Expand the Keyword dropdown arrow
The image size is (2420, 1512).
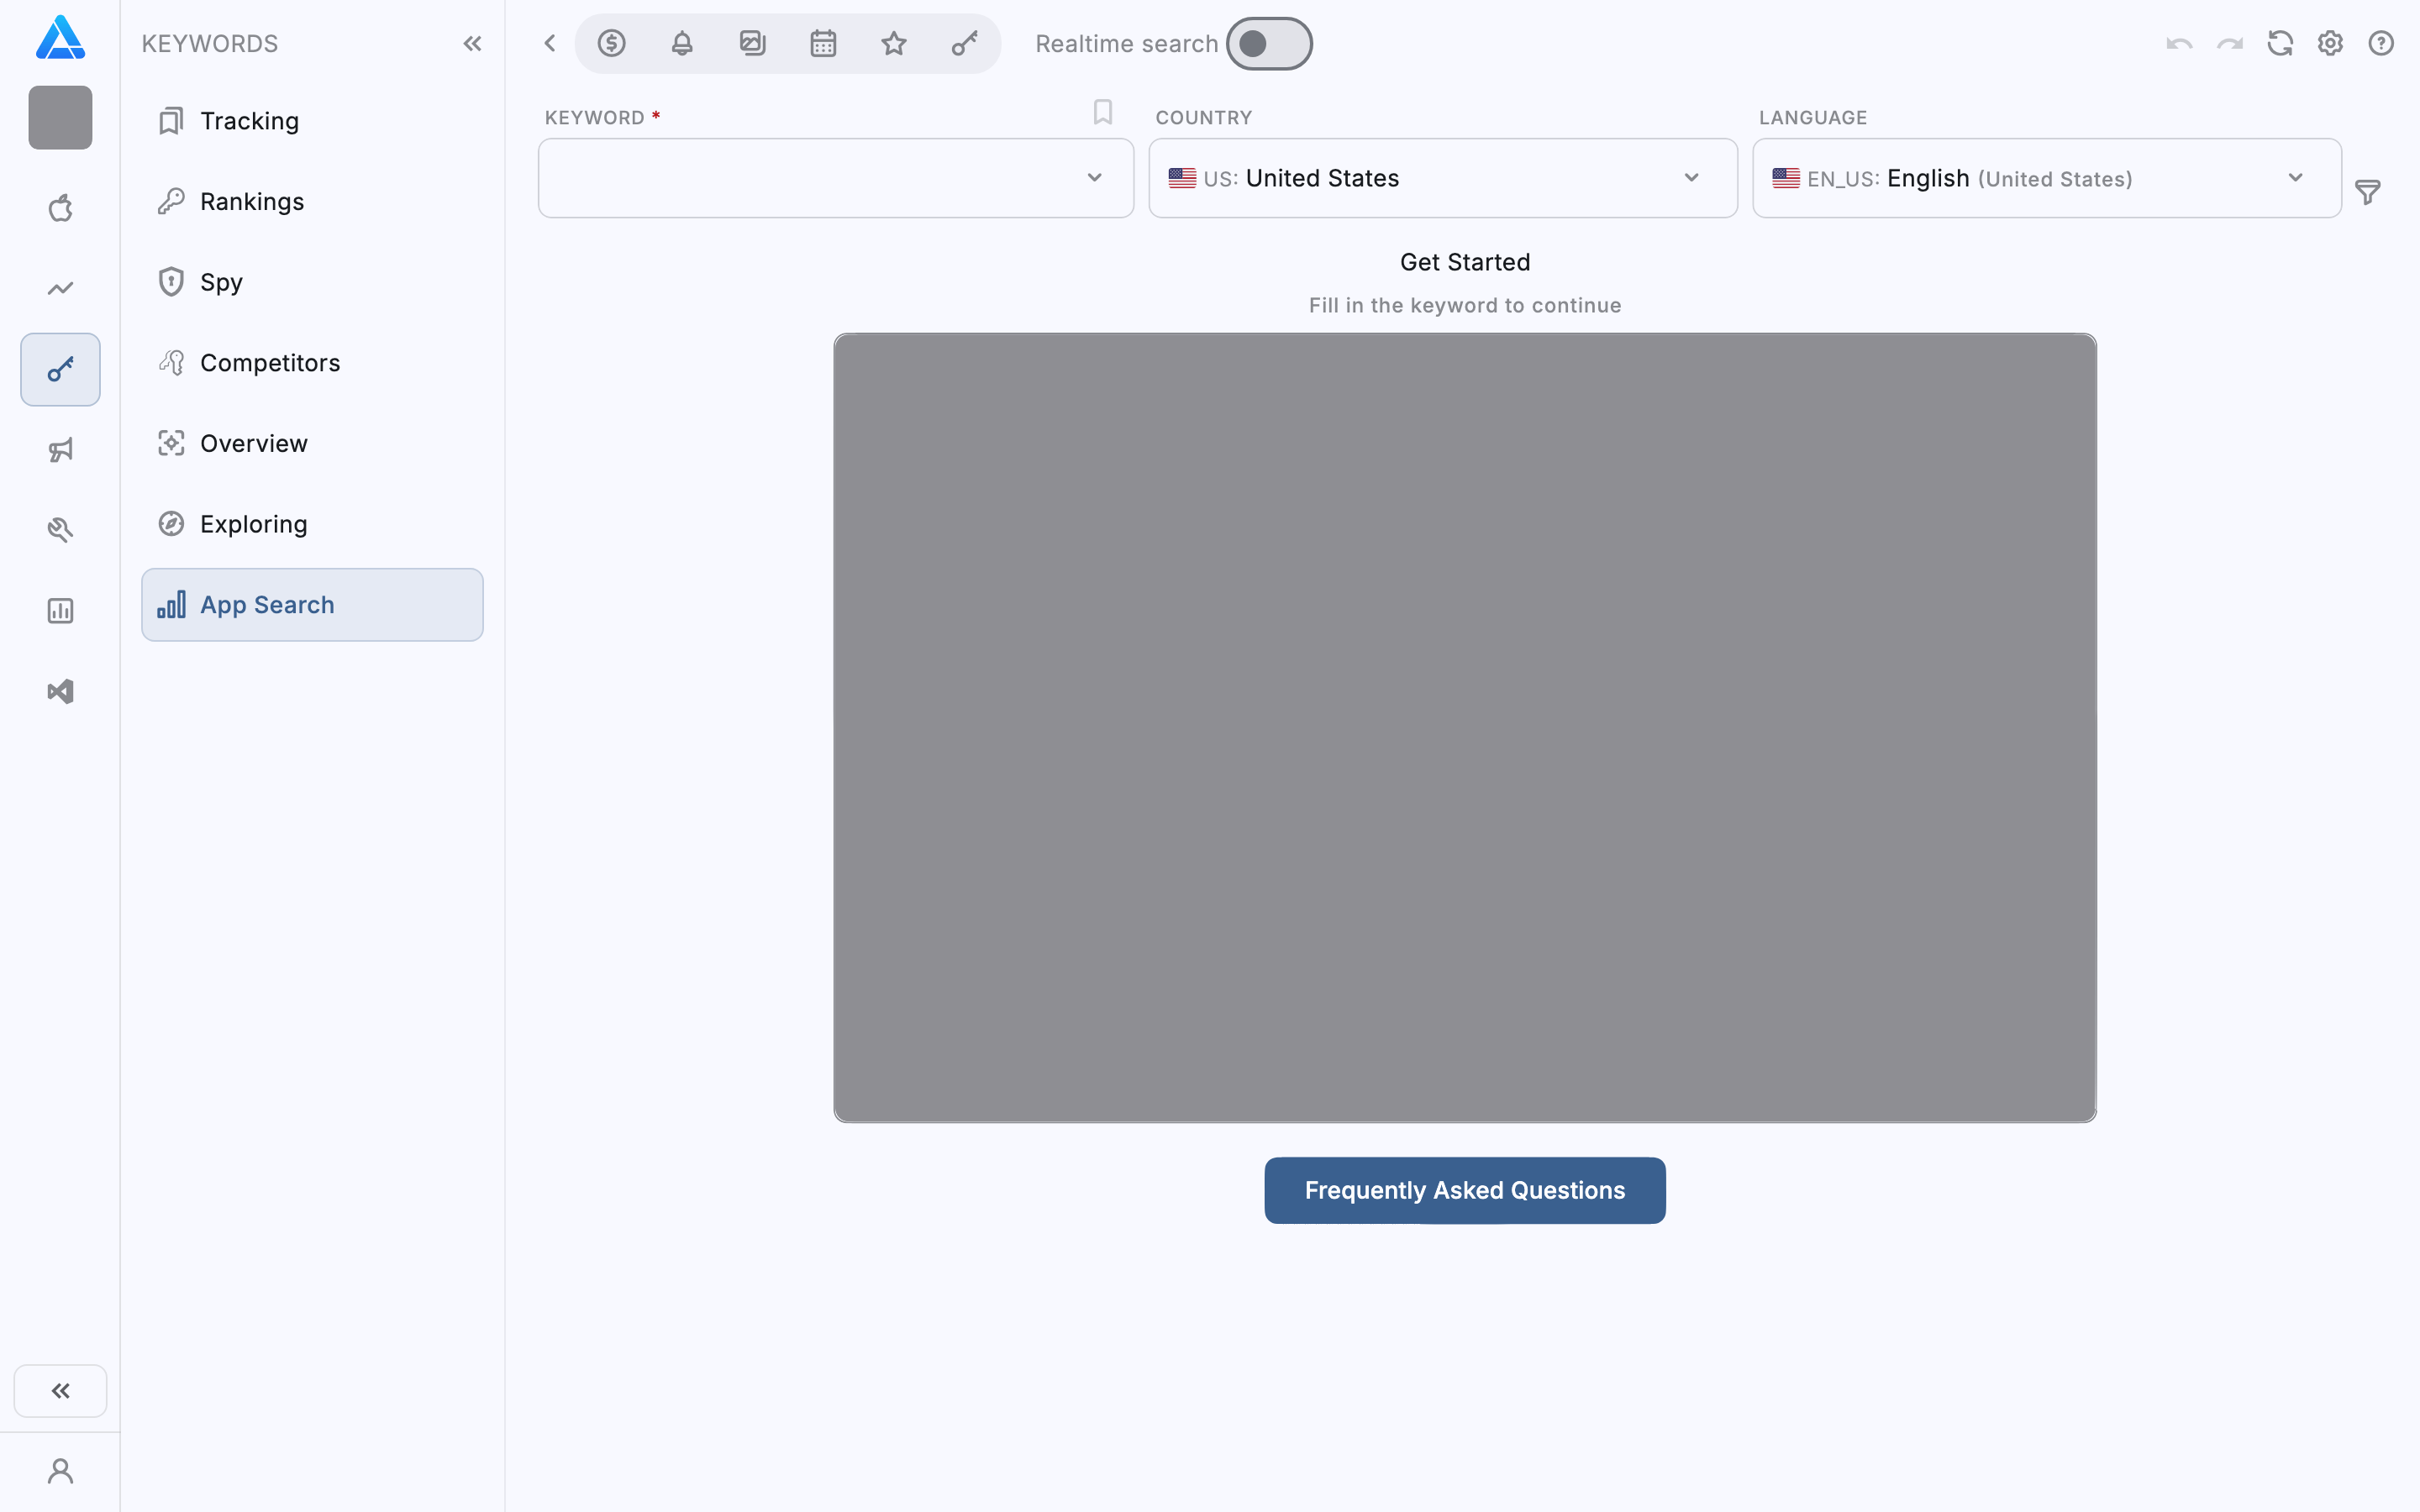pos(1094,178)
